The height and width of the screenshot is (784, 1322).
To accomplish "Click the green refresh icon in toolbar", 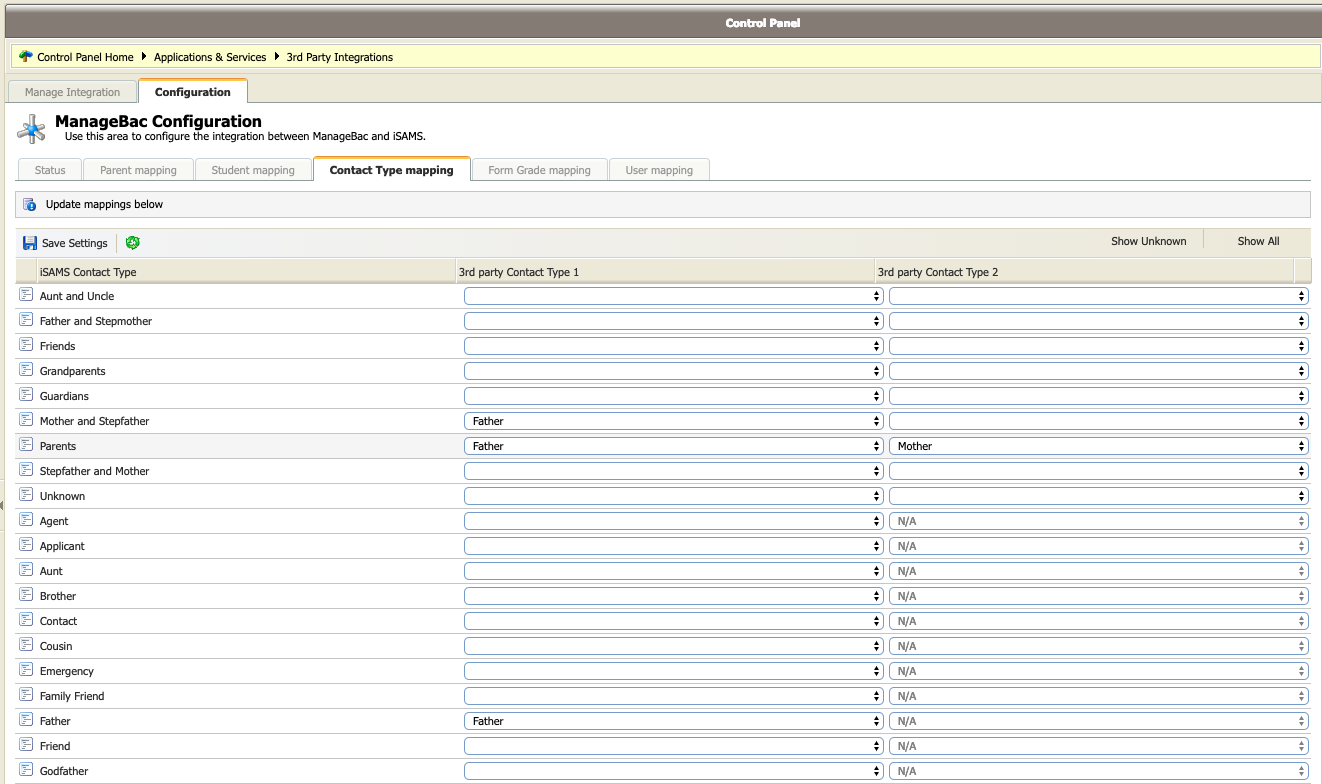I will click(x=133, y=243).
